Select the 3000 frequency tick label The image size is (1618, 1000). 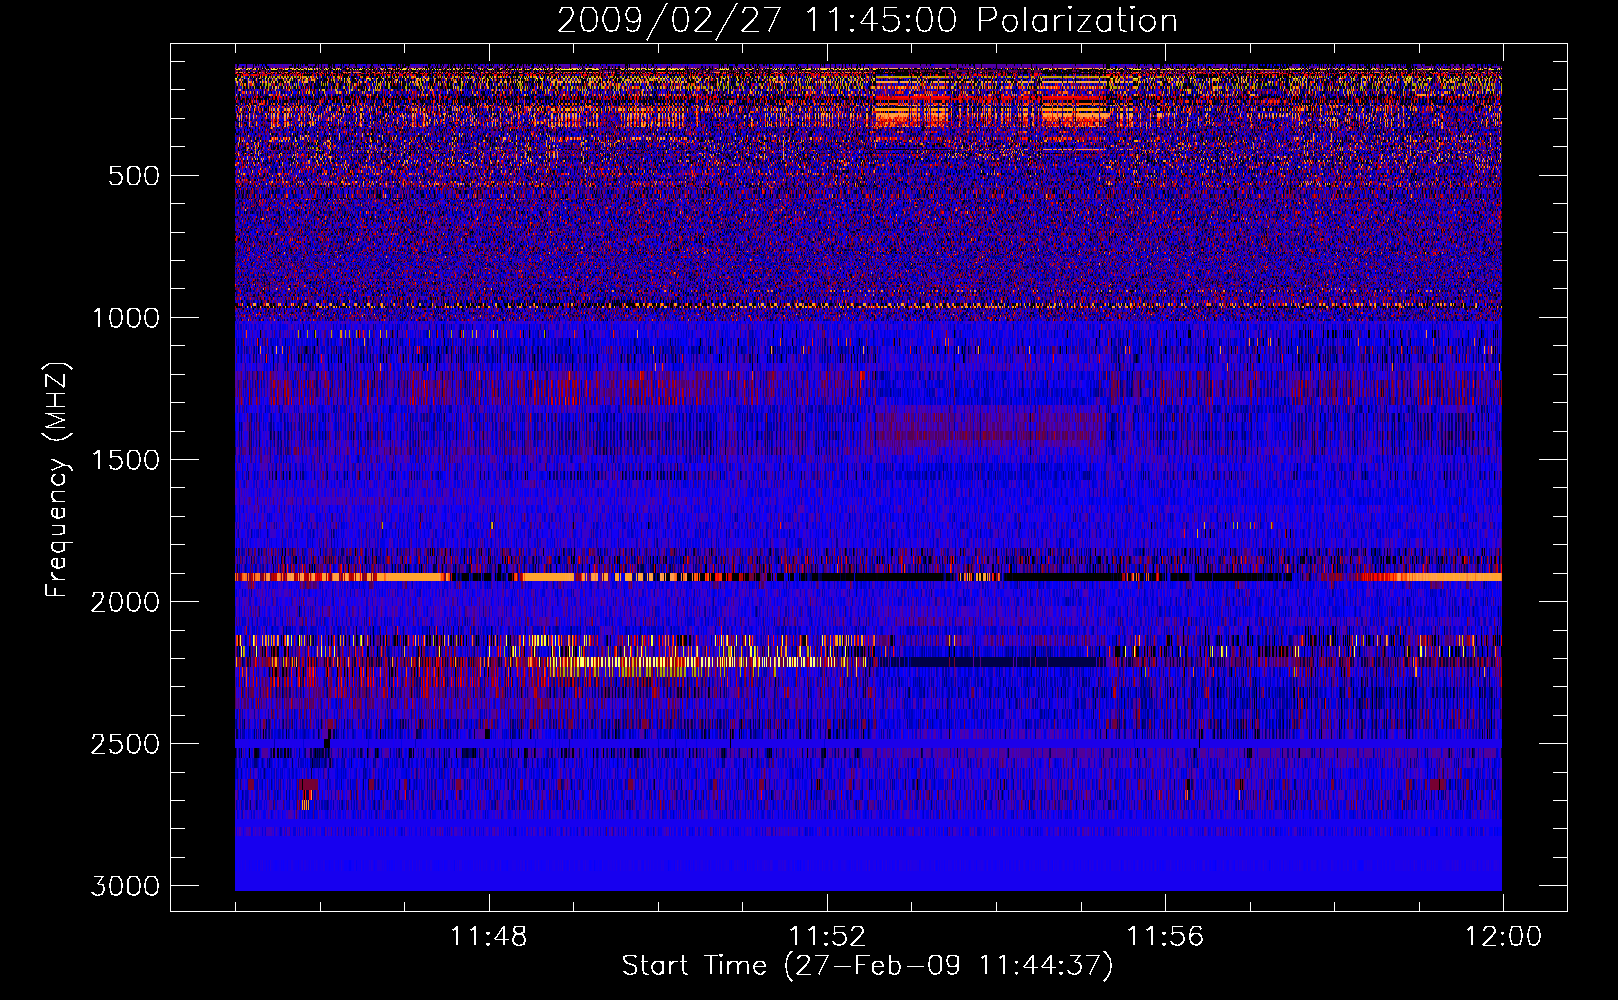click(x=125, y=886)
